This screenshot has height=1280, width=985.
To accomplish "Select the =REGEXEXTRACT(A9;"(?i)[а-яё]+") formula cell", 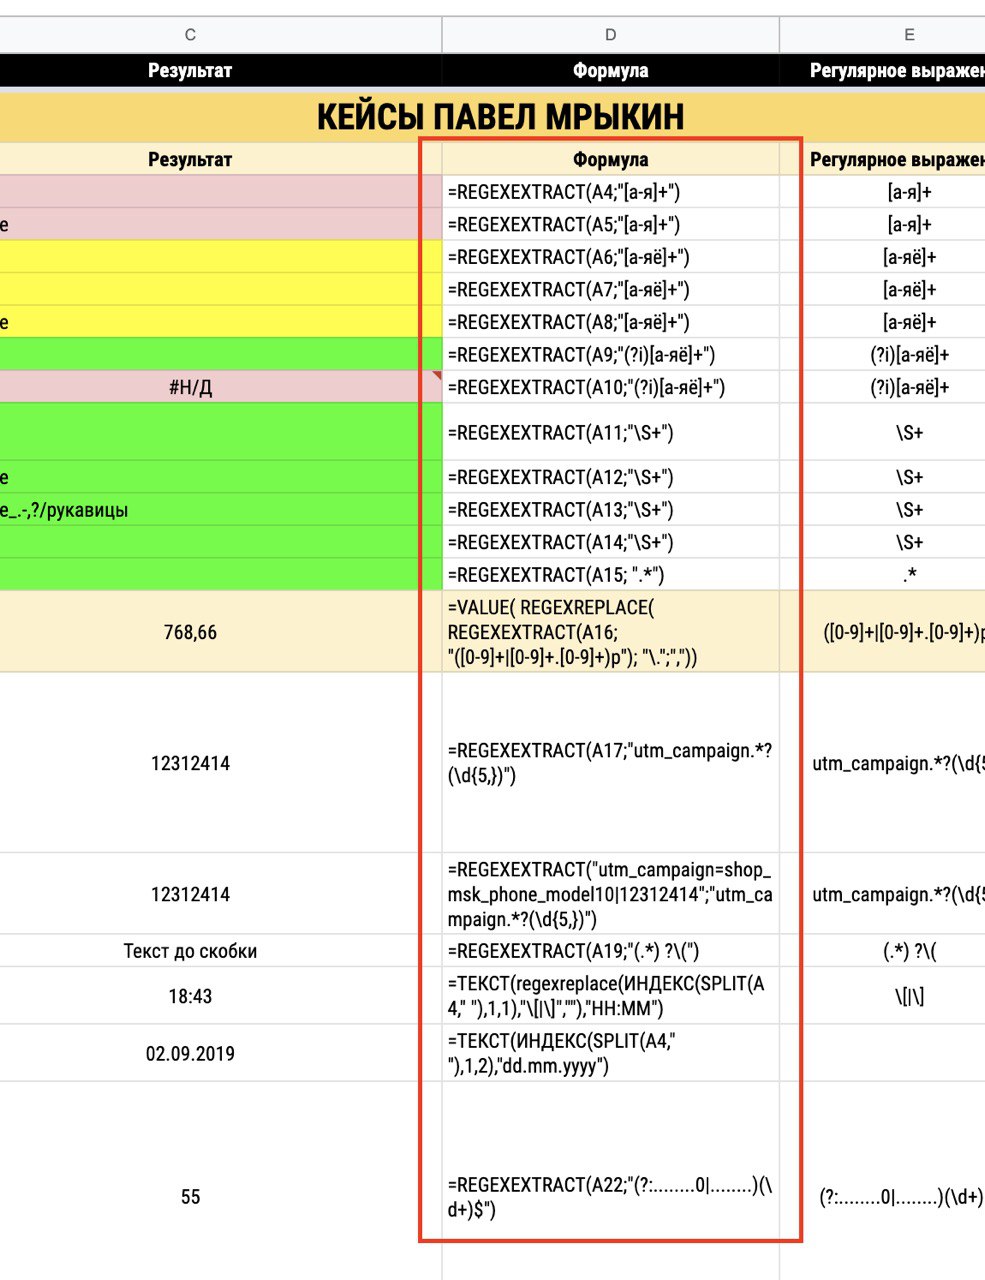I will point(610,354).
